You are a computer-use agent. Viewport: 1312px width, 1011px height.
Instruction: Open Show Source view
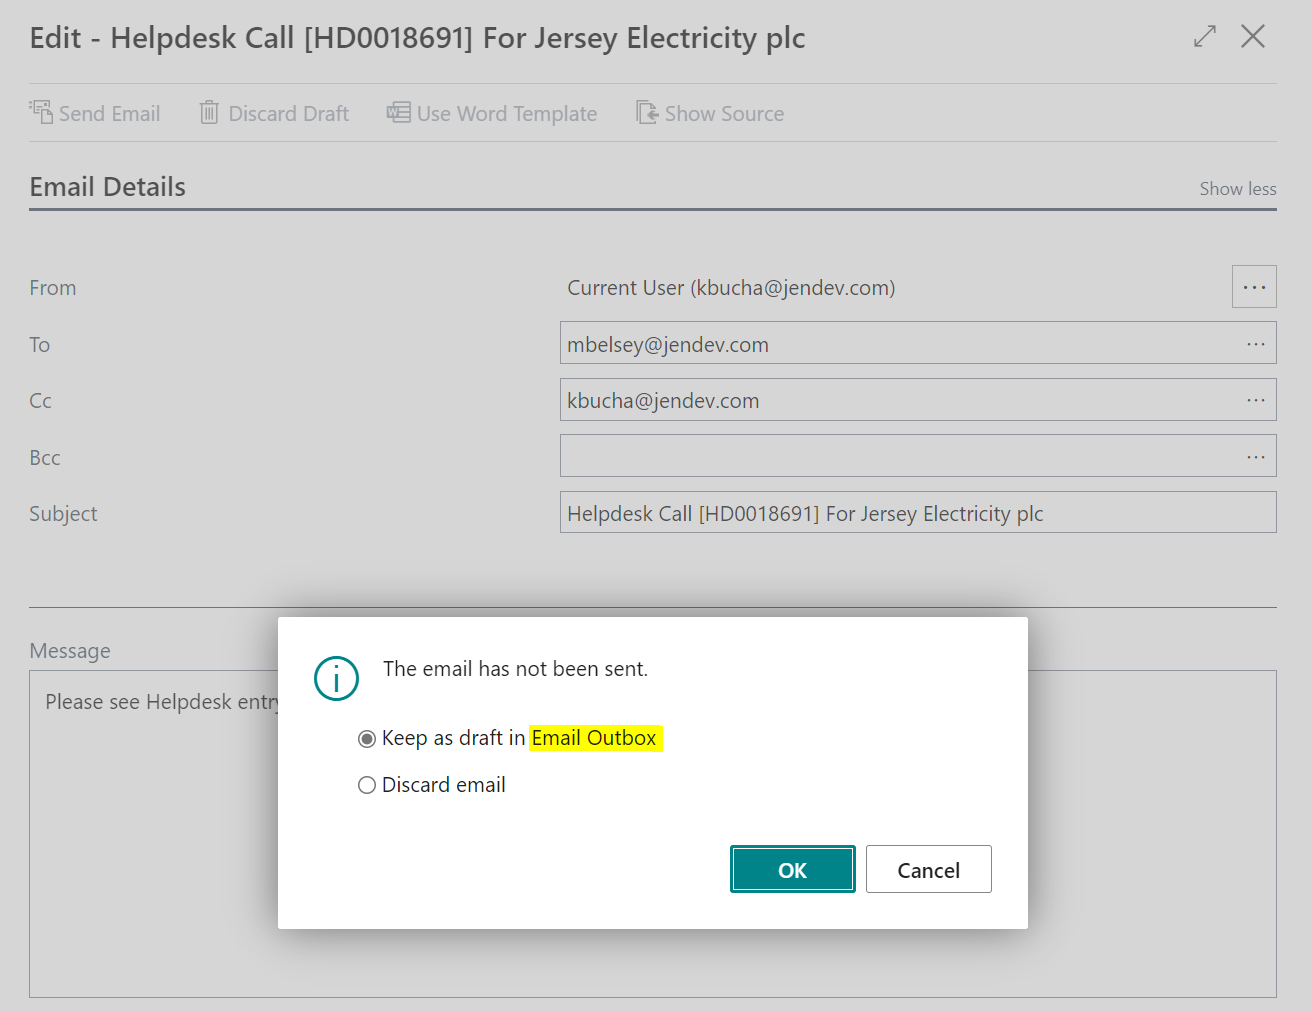[x=646, y=112]
